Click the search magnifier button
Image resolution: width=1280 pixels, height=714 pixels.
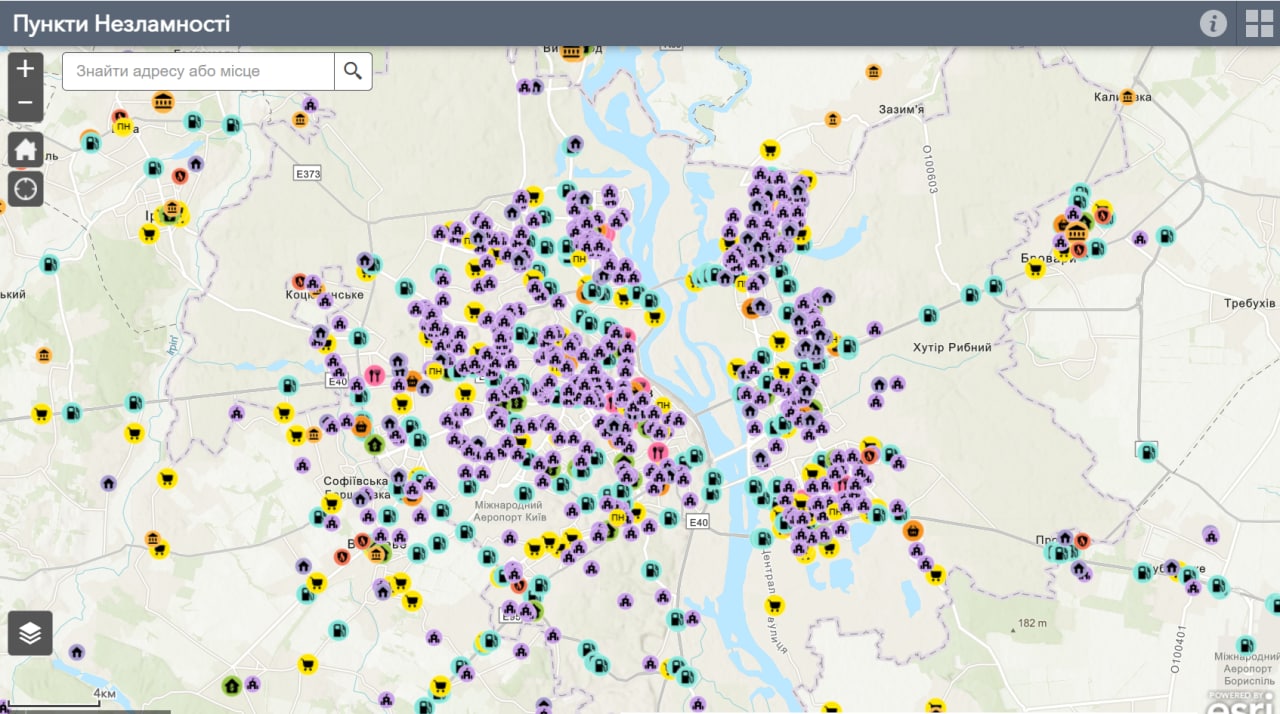[353, 71]
